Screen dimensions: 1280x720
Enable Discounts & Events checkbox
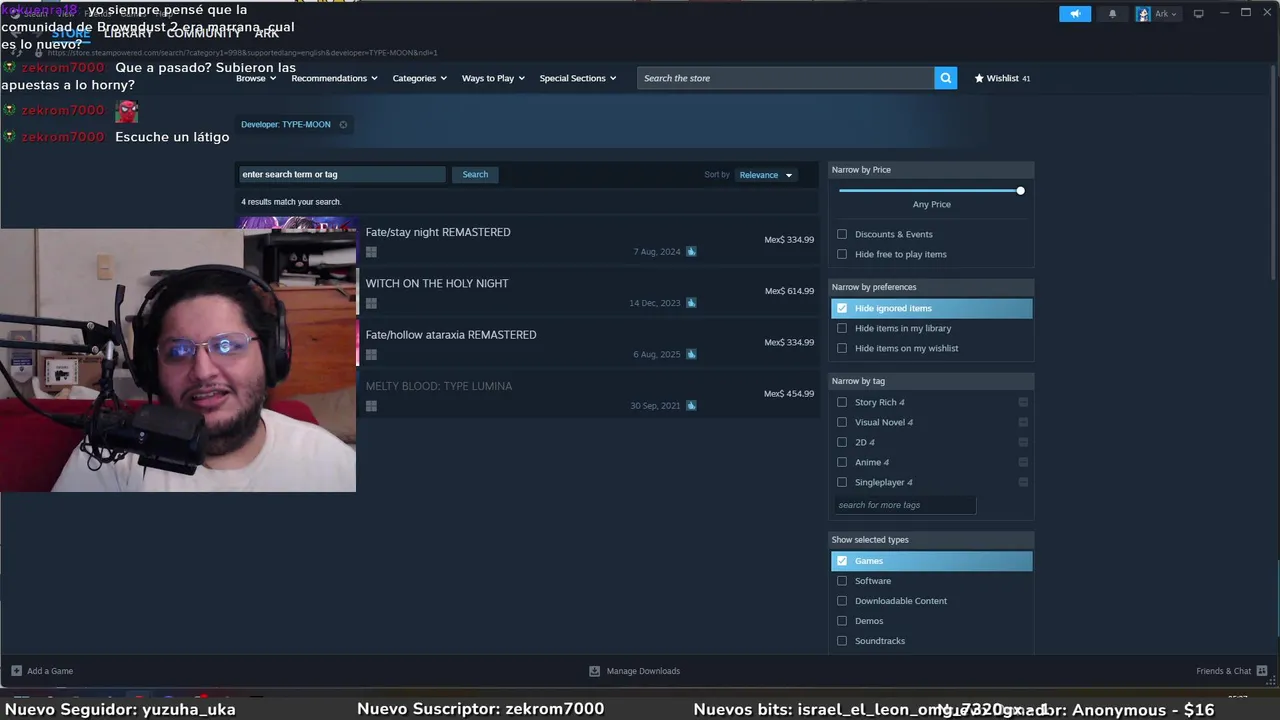point(842,234)
